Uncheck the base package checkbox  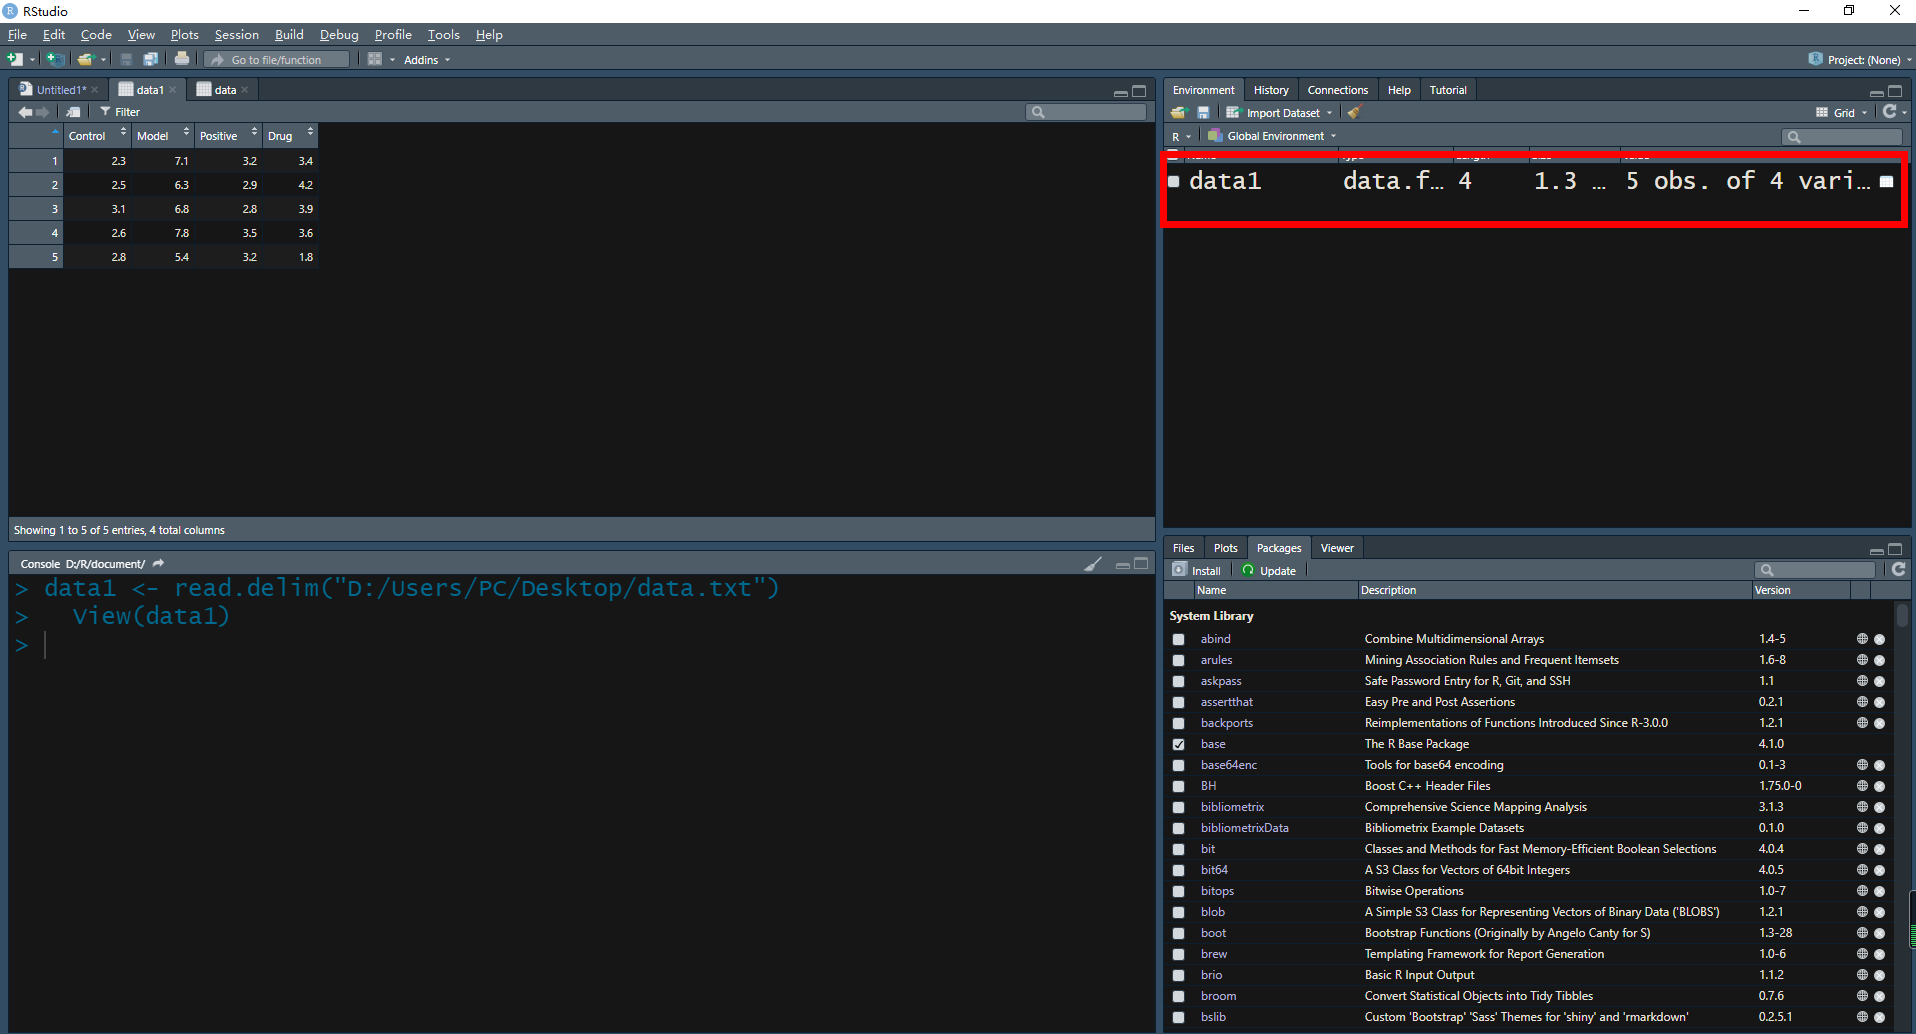pyautogui.click(x=1179, y=744)
